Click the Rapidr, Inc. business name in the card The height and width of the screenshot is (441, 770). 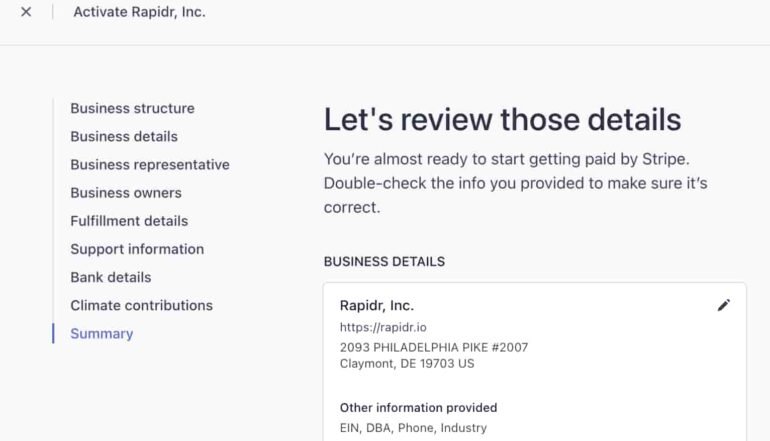(x=377, y=305)
